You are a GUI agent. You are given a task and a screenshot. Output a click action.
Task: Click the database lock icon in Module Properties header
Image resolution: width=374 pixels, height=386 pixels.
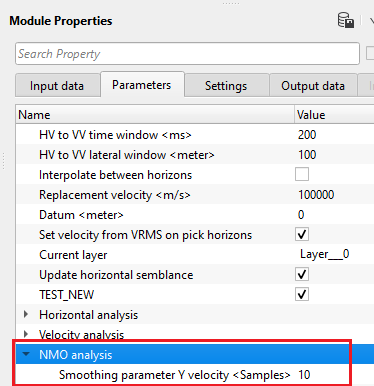(x=346, y=20)
